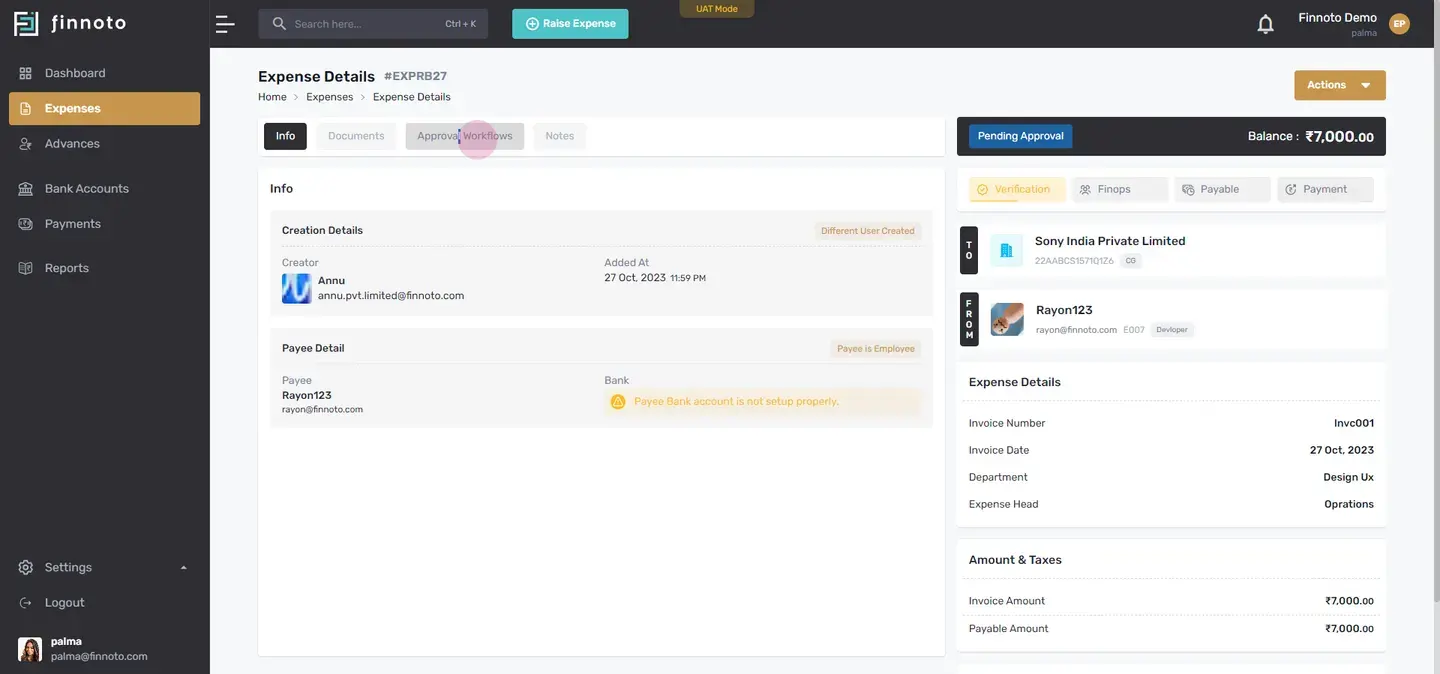Click the magnifier icon in search bar

coord(279,24)
